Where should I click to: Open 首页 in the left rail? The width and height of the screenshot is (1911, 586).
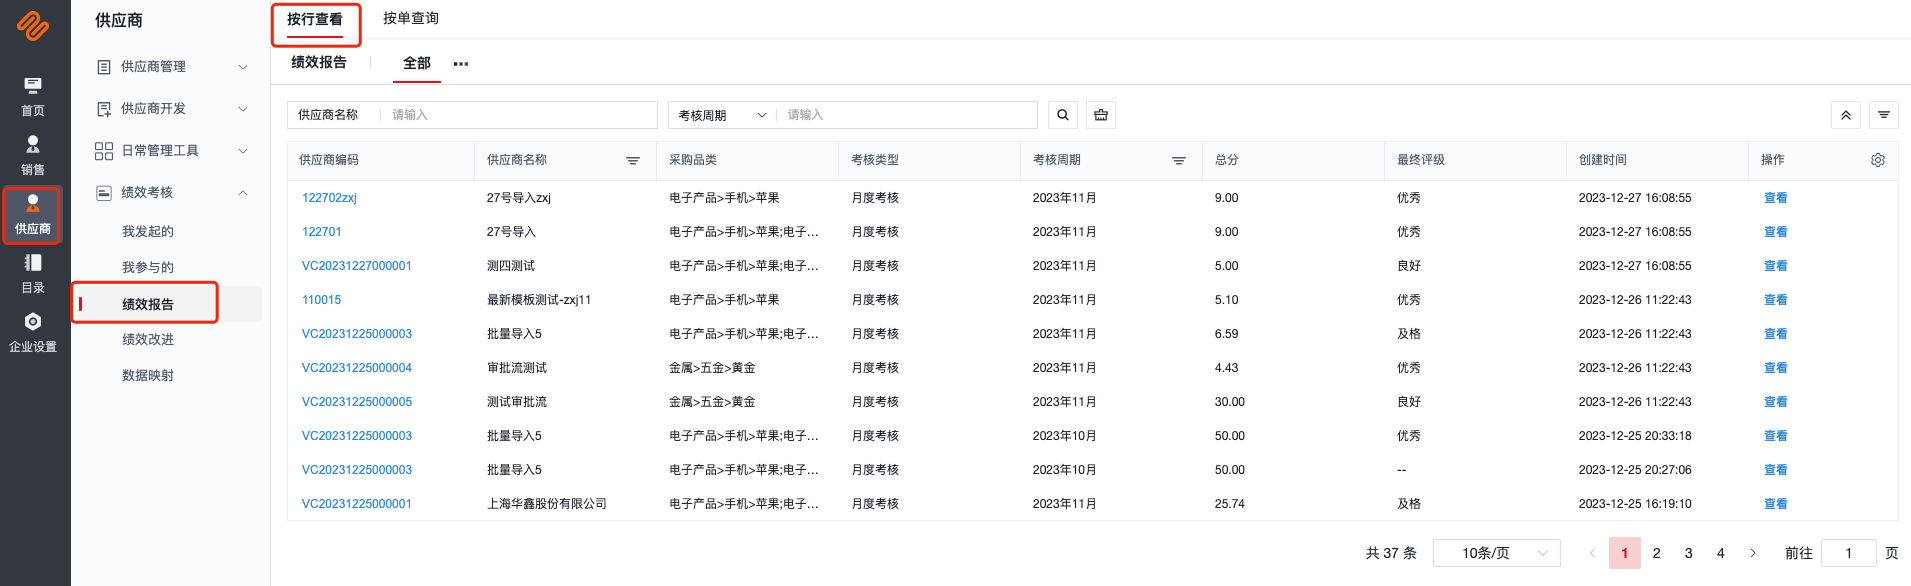click(x=33, y=97)
